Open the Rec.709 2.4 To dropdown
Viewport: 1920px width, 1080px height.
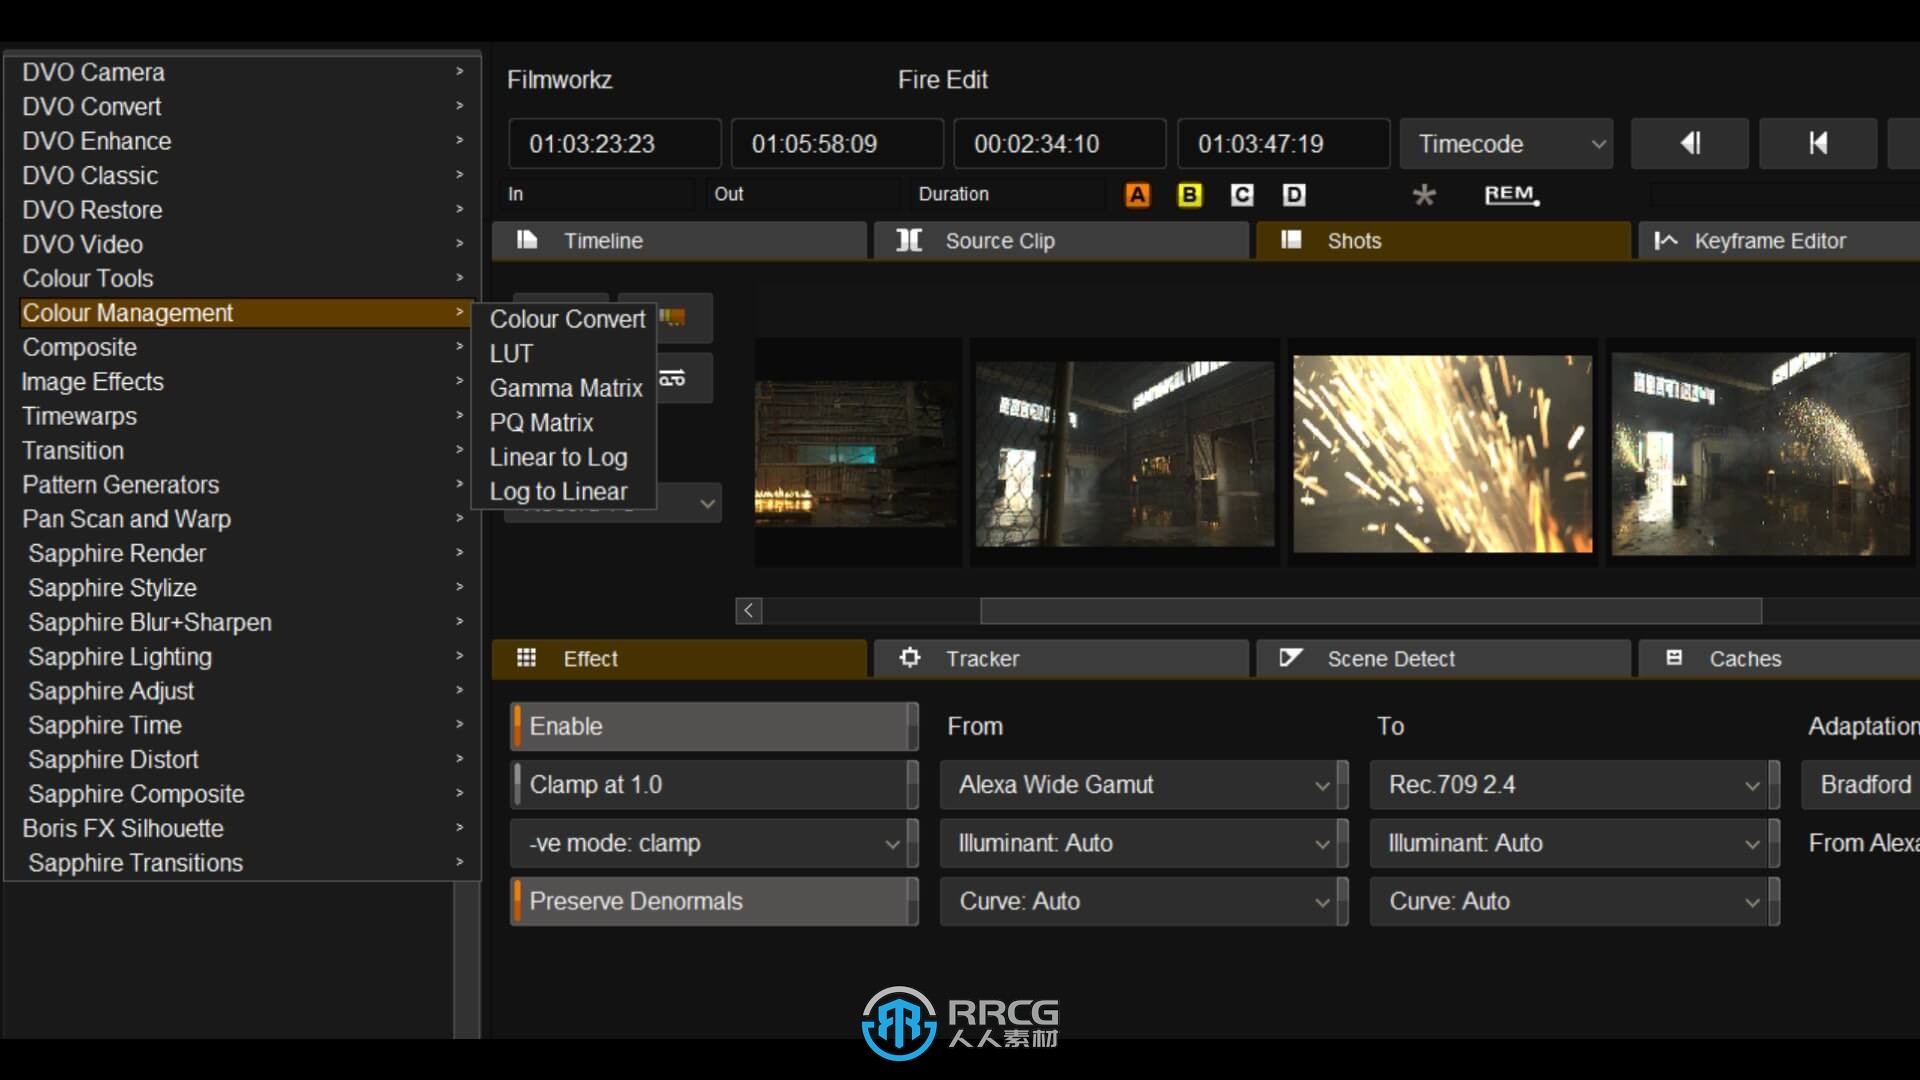click(1574, 785)
